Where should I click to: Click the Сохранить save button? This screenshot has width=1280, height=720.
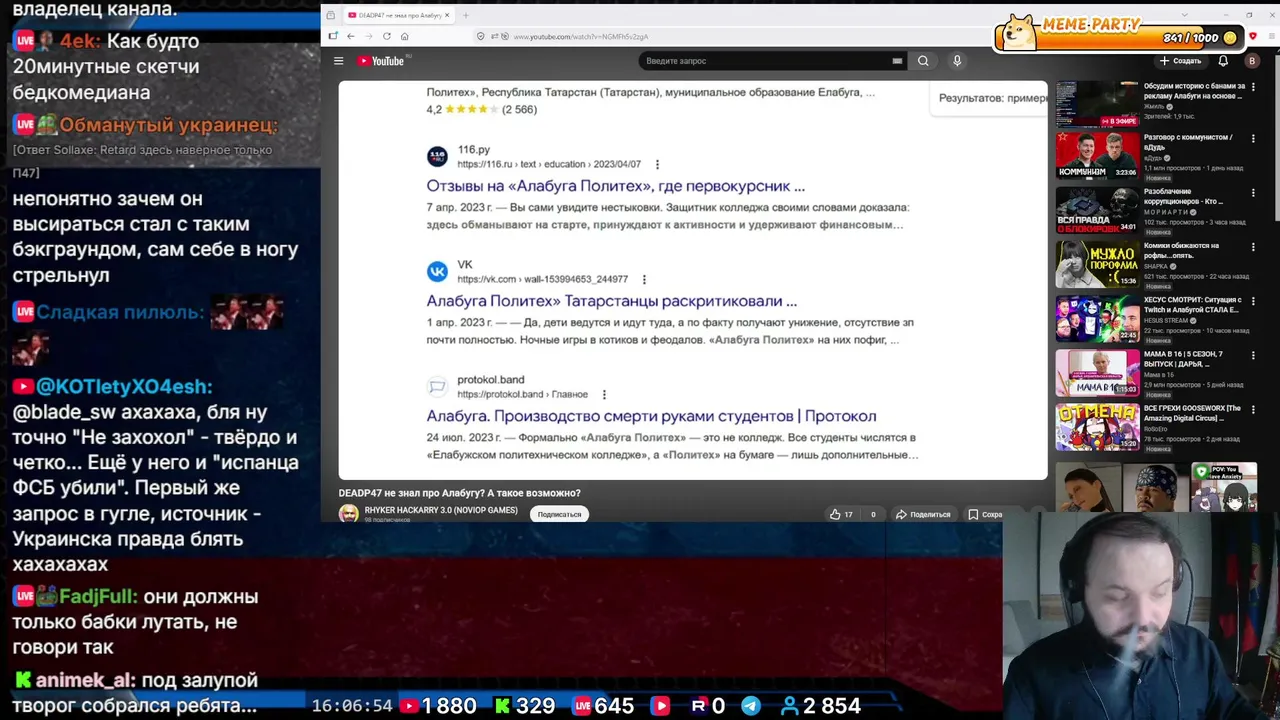click(986, 514)
